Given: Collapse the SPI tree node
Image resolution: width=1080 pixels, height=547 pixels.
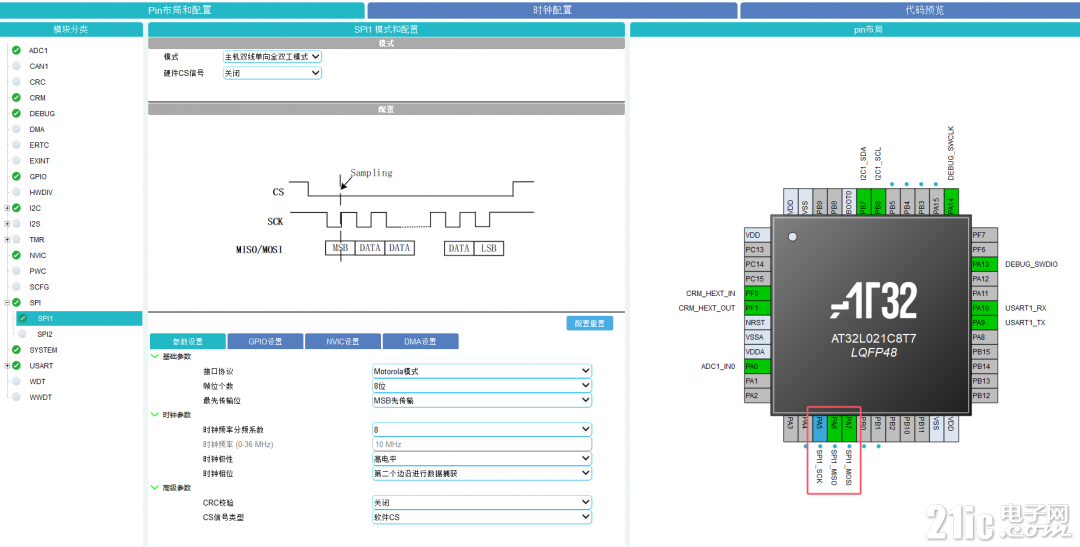Looking at the screenshot, I should click(x=7, y=302).
